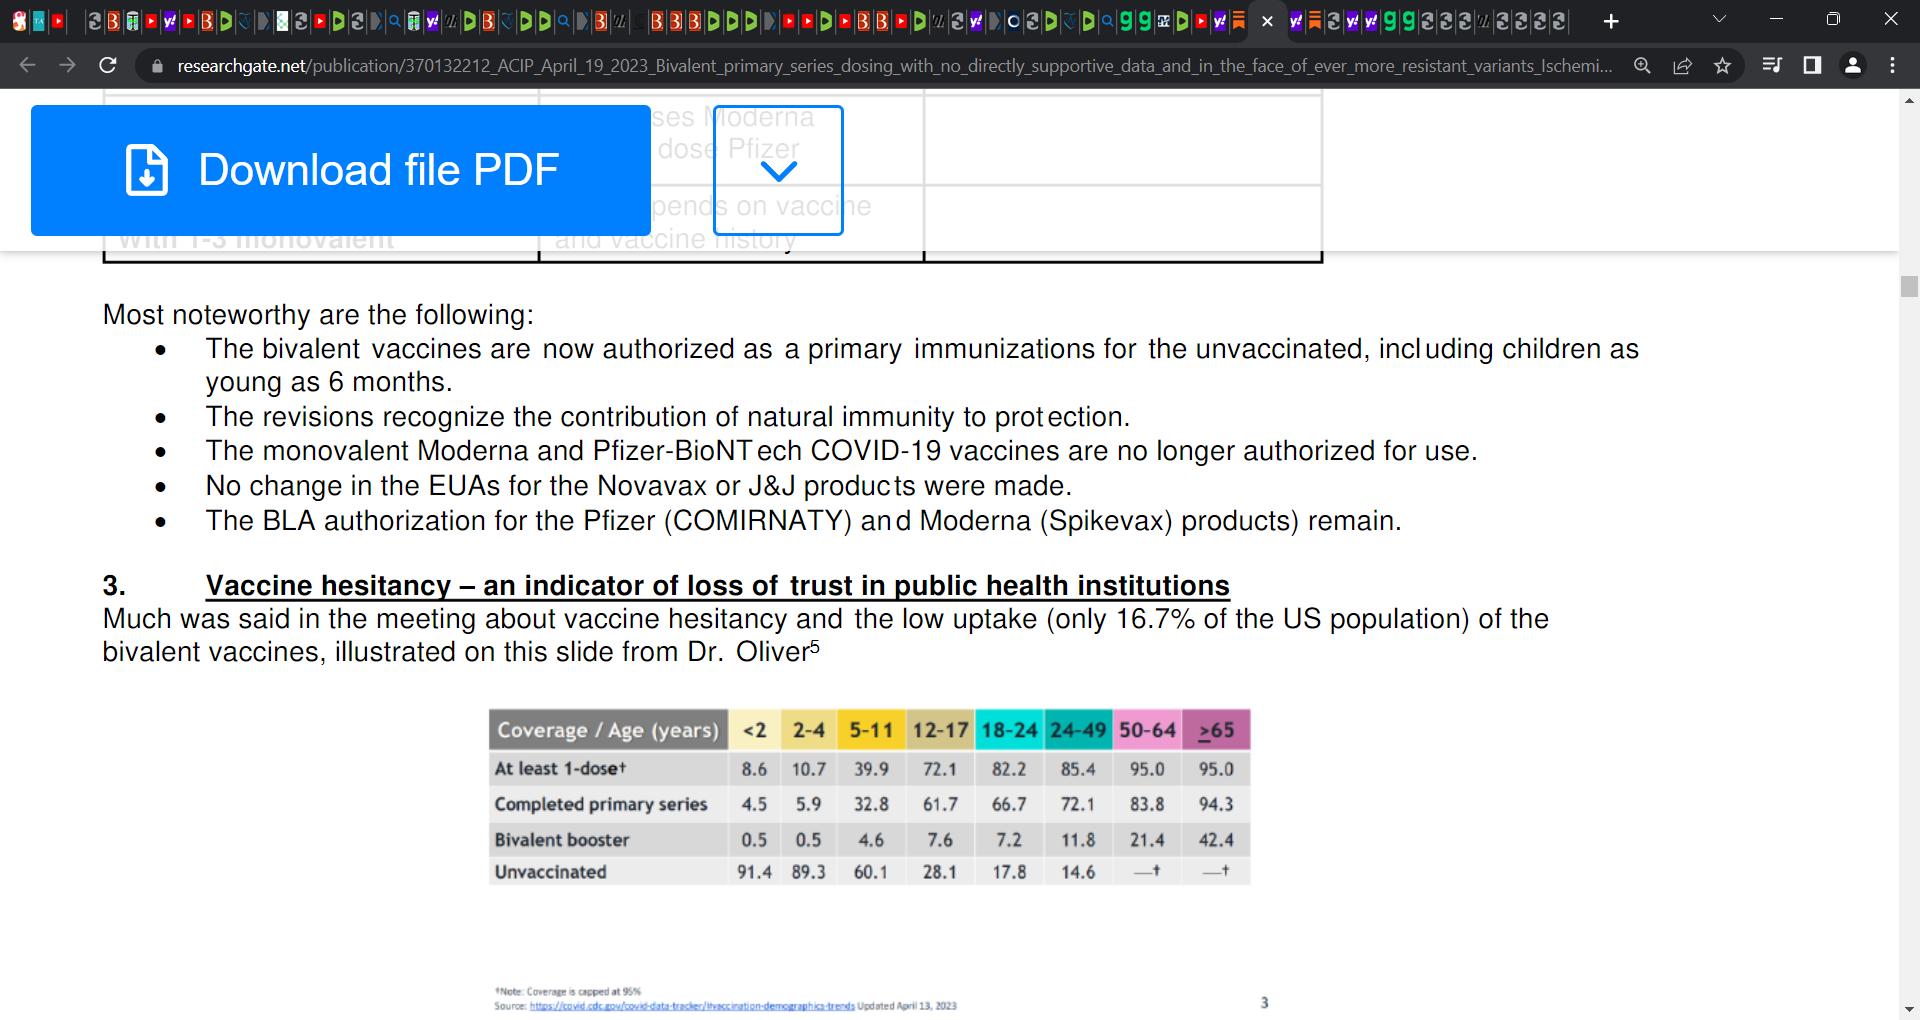Viewport: 1920px width, 1020px height.
Task: Click the 'Note: Coverage is capped at 95%' footnote
Action: [x=568, y=992]
